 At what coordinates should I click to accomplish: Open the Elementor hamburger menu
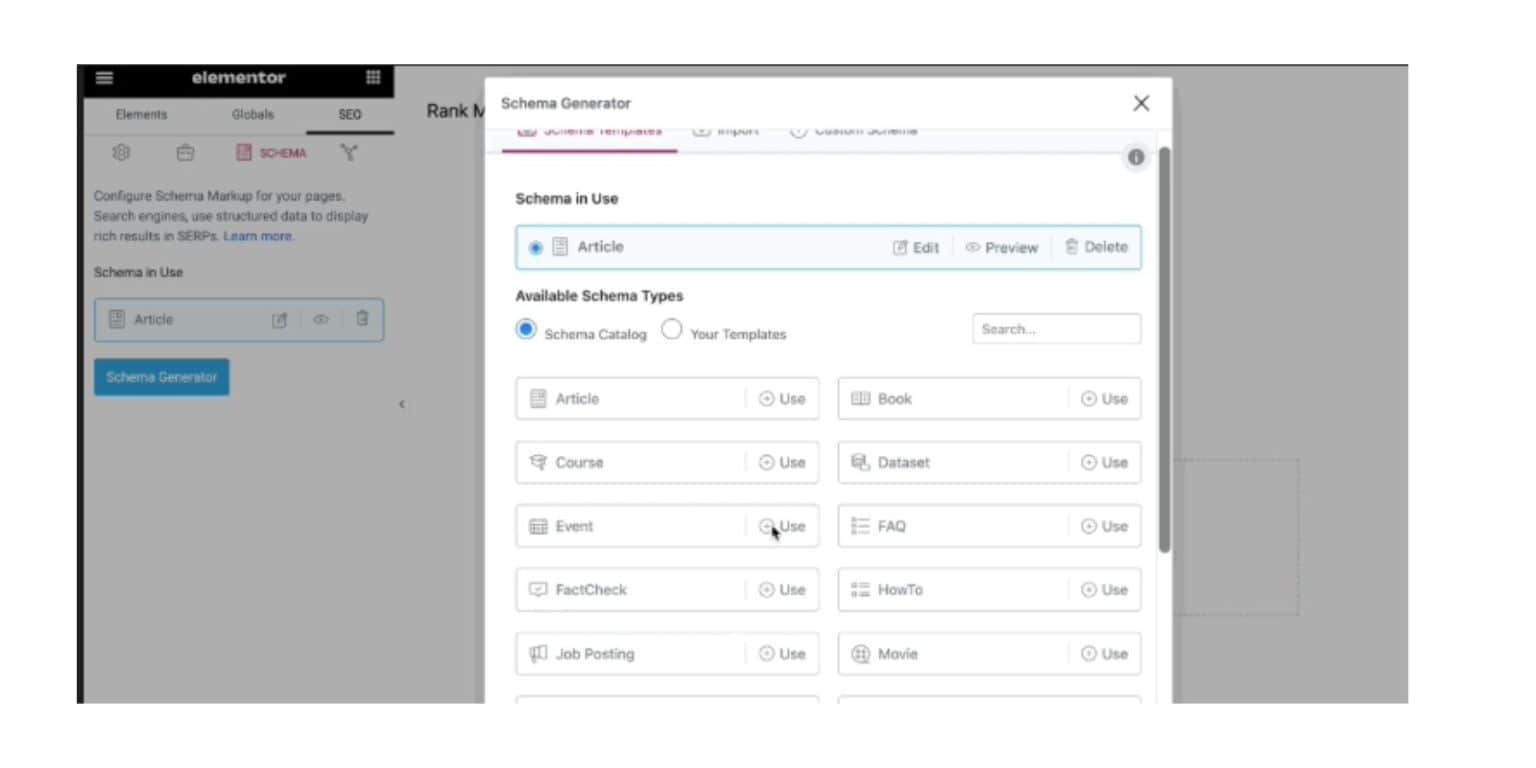pos(104,78)
